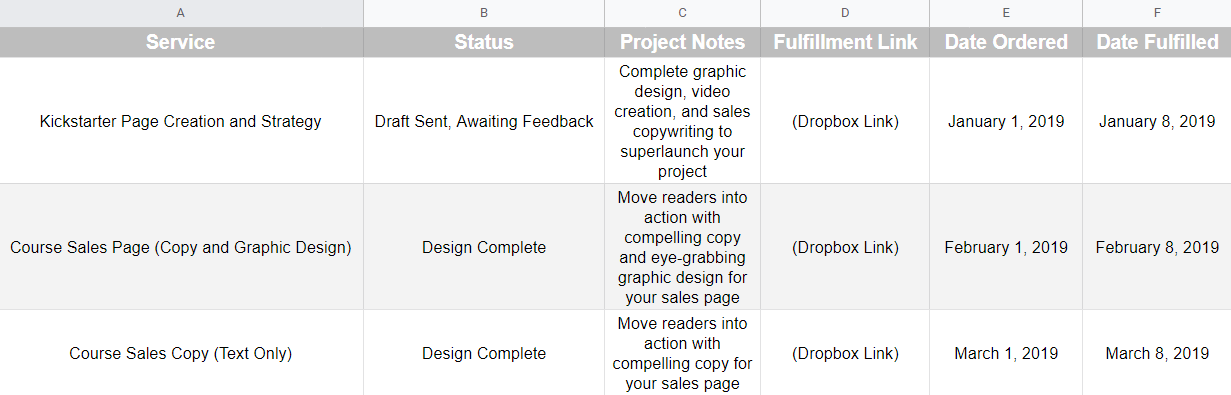This screenshot has width=1231, height=395.
Task: Select column D header
Action: (x=845, y=13)
